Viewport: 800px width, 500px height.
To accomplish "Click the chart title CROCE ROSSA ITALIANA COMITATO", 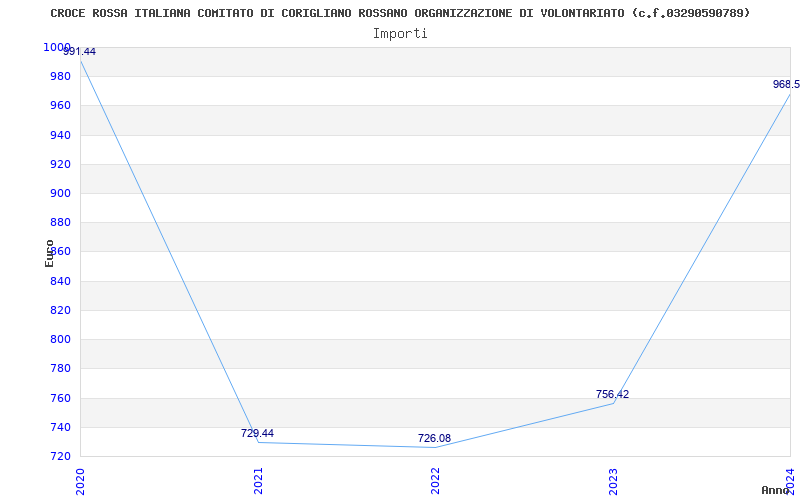I will tap(400, 13).
